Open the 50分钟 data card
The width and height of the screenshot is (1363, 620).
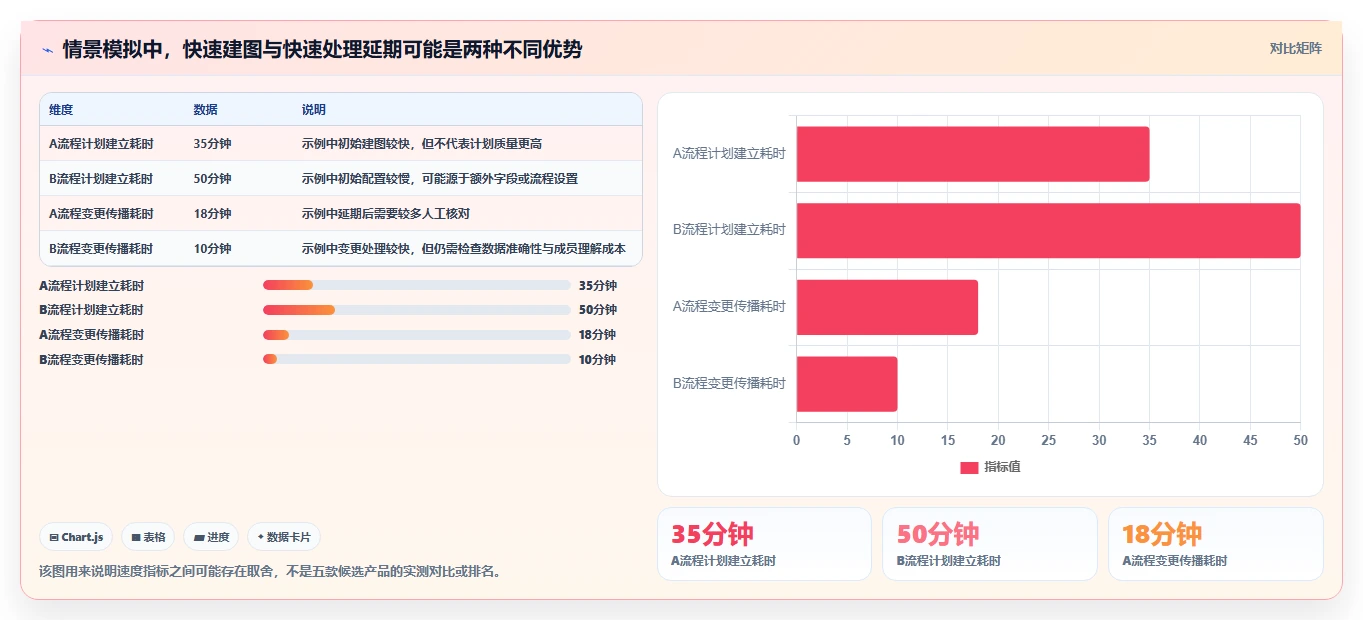click(990, 544)
